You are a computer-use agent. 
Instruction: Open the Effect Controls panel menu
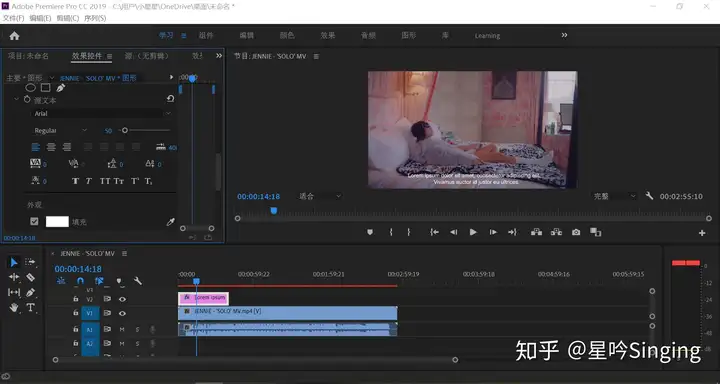pyautogui.click(x=110, y=56)
